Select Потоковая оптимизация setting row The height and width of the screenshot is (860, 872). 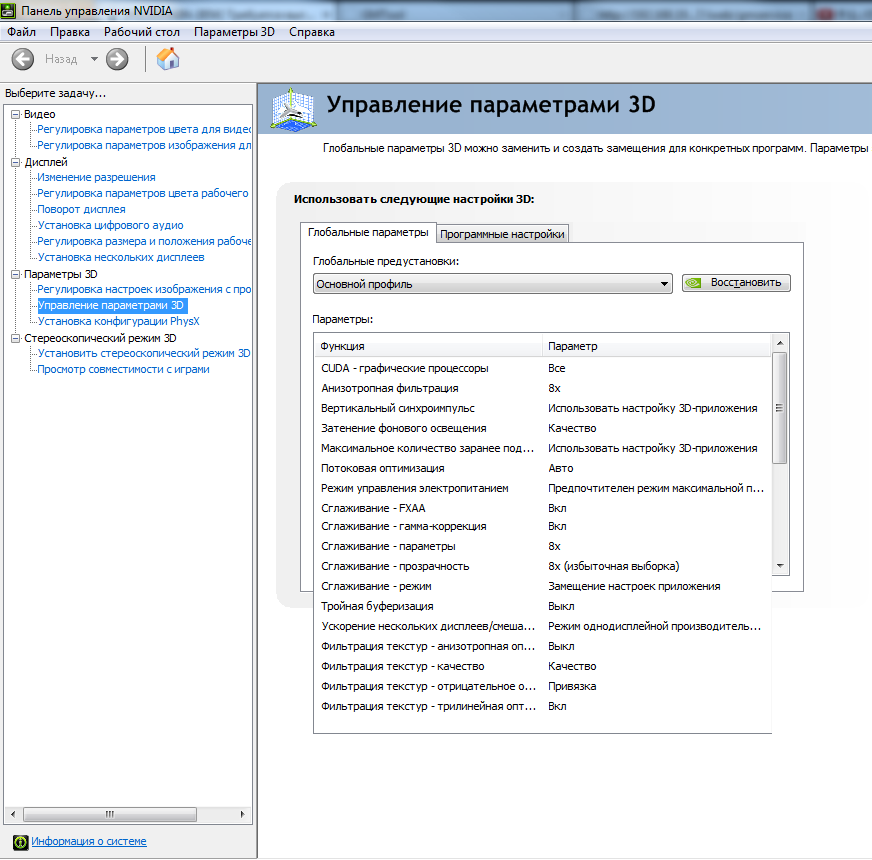[x=543, y=468]
